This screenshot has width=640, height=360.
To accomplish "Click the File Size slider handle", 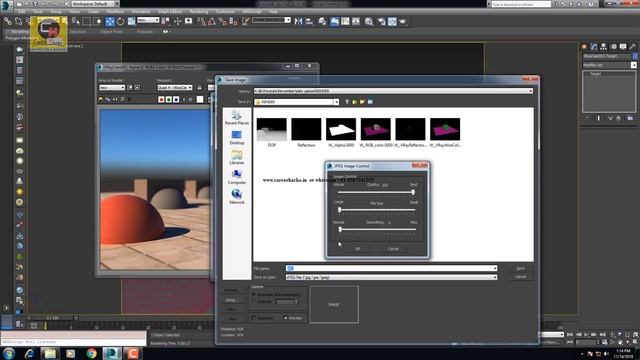I will pyautogui.click(x=339, y=210).
